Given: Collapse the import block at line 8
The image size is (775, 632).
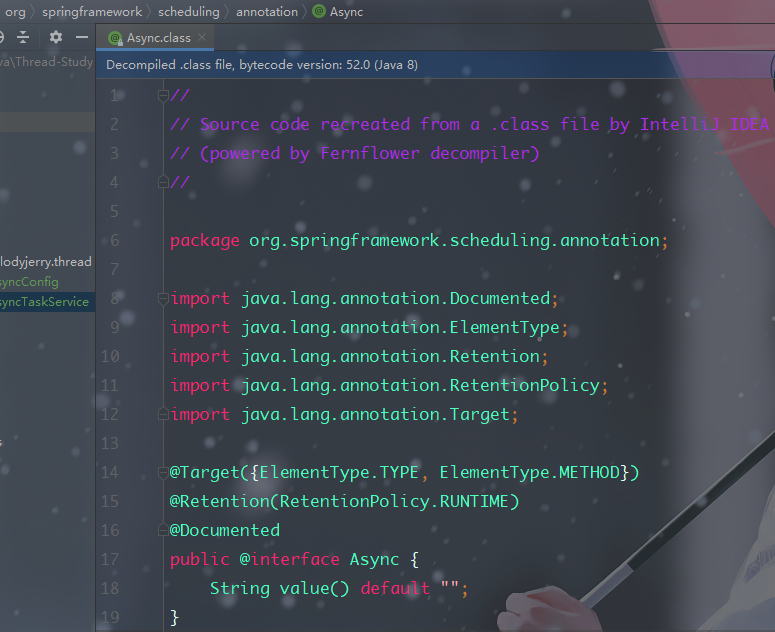Looking at the screenshot, I should pos(163,298).
